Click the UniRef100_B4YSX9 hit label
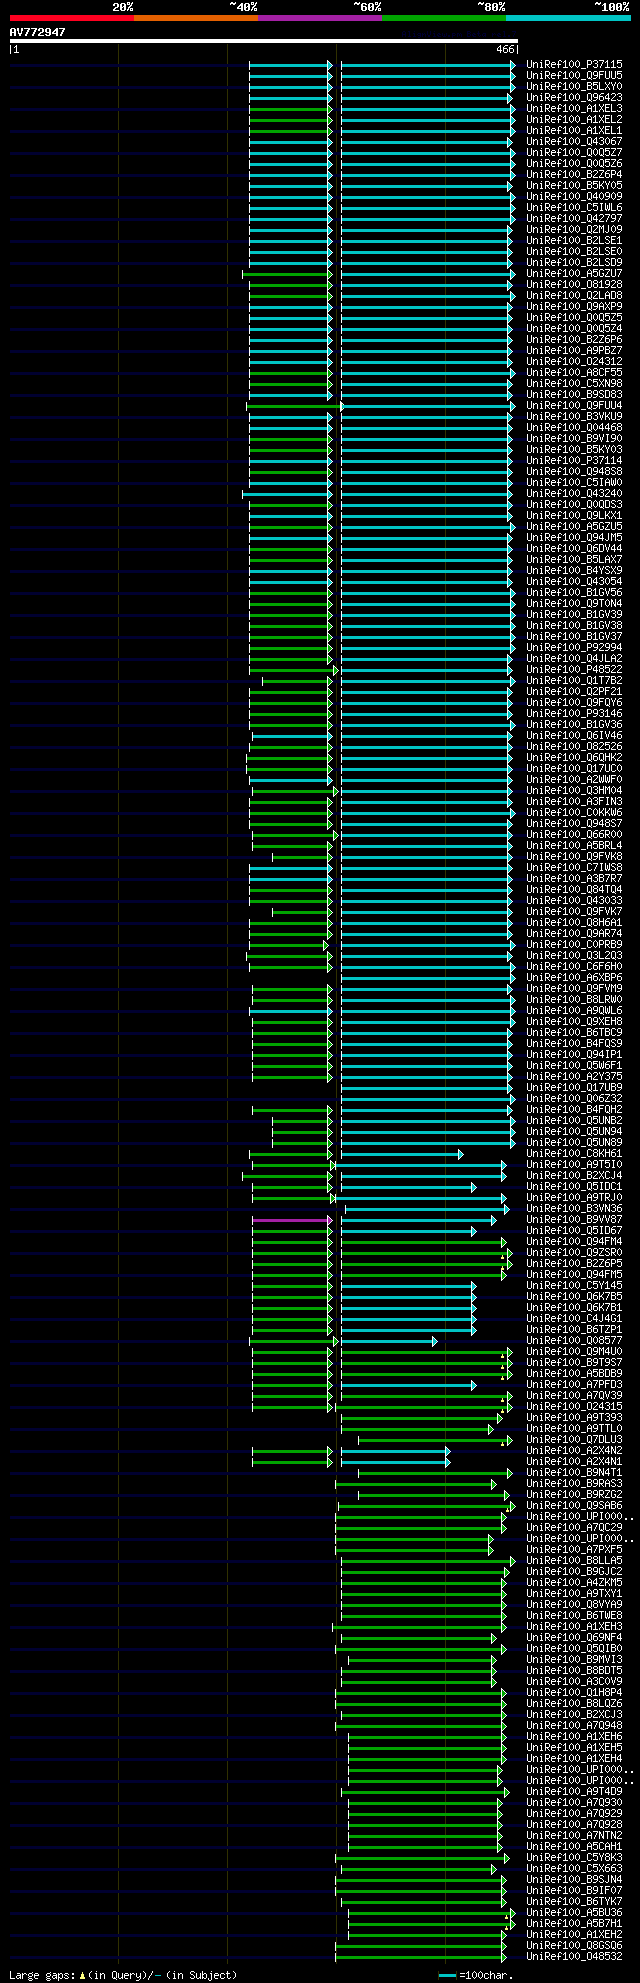This screenshot has width=640, height=1983. pos(574,571)
